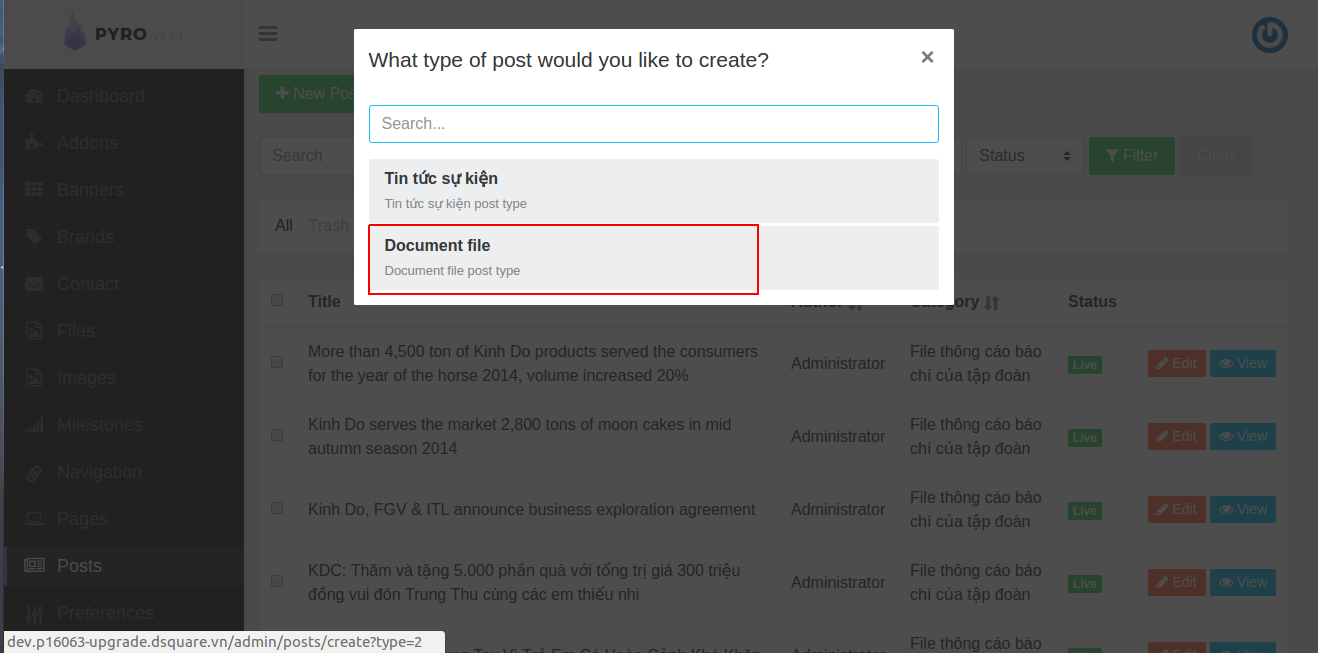Open the Status filter dropdown
The height and width of the screenshot is (653, 1318).
(1024, 156)
